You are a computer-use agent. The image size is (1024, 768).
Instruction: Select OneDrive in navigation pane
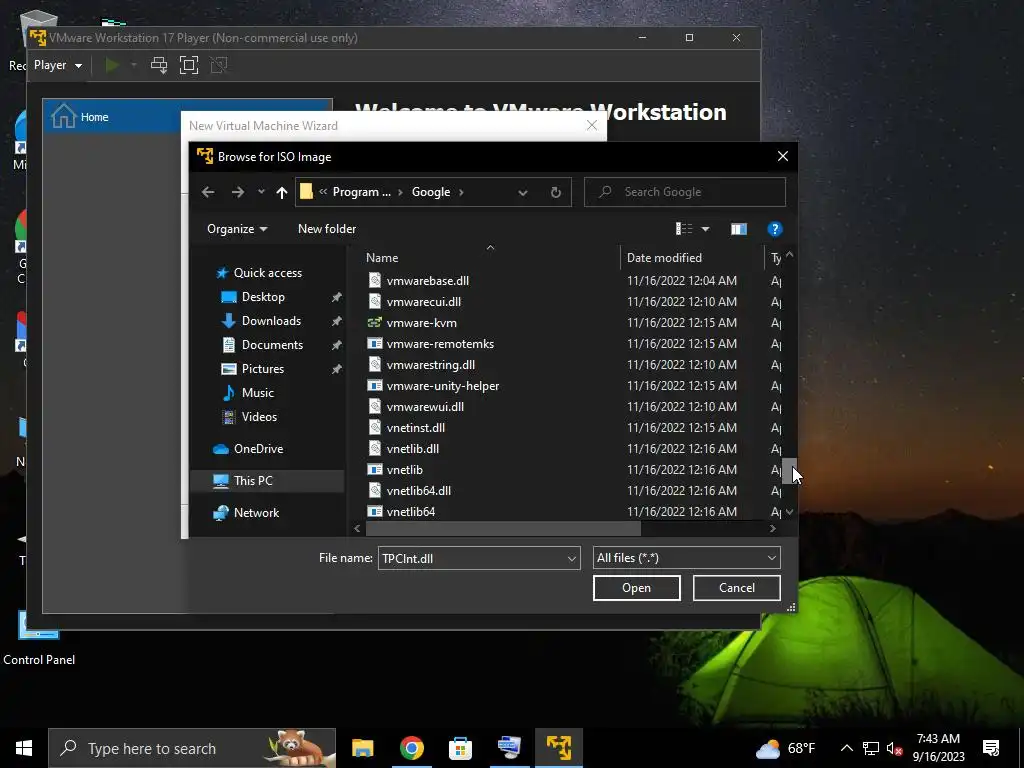coord(258,449)
